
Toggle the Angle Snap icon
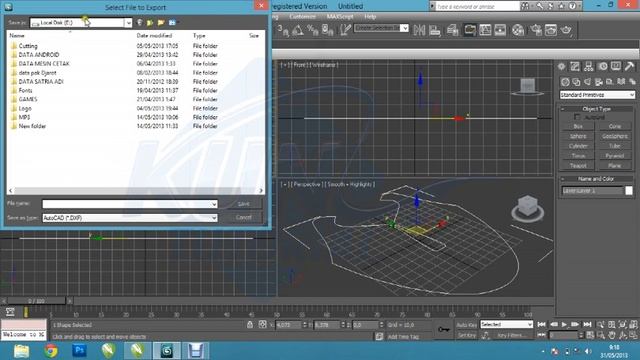pos(298,30)
